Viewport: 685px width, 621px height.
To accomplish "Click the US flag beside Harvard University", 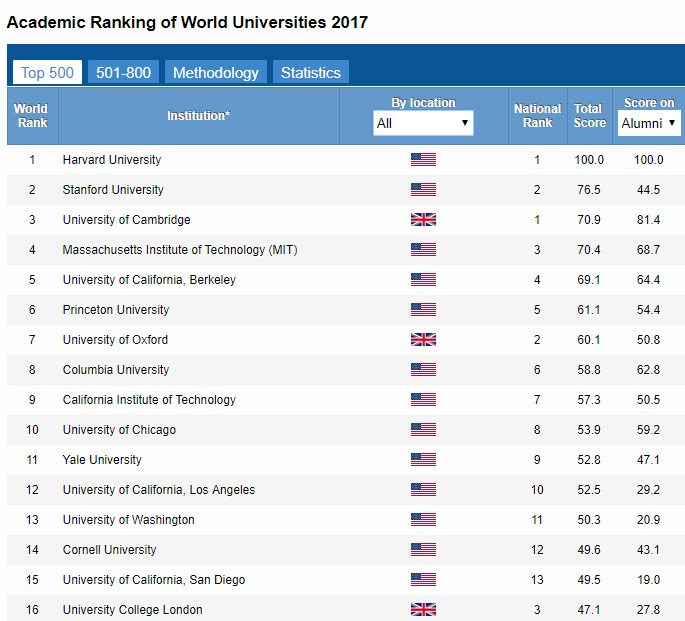I will (423, 160).
